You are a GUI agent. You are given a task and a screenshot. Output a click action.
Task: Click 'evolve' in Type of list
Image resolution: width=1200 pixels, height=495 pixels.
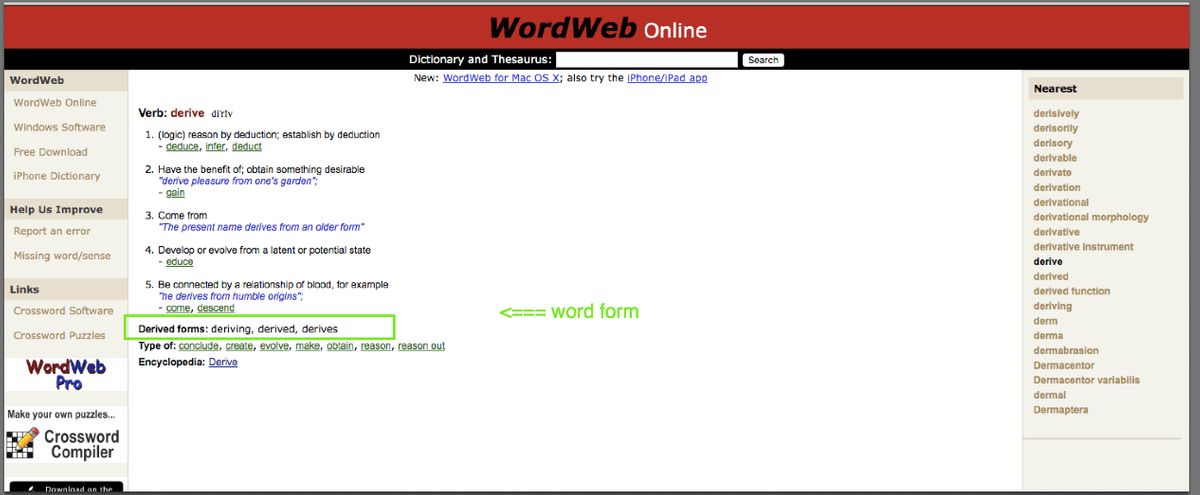pyautogui.click(x=274, y=346)
